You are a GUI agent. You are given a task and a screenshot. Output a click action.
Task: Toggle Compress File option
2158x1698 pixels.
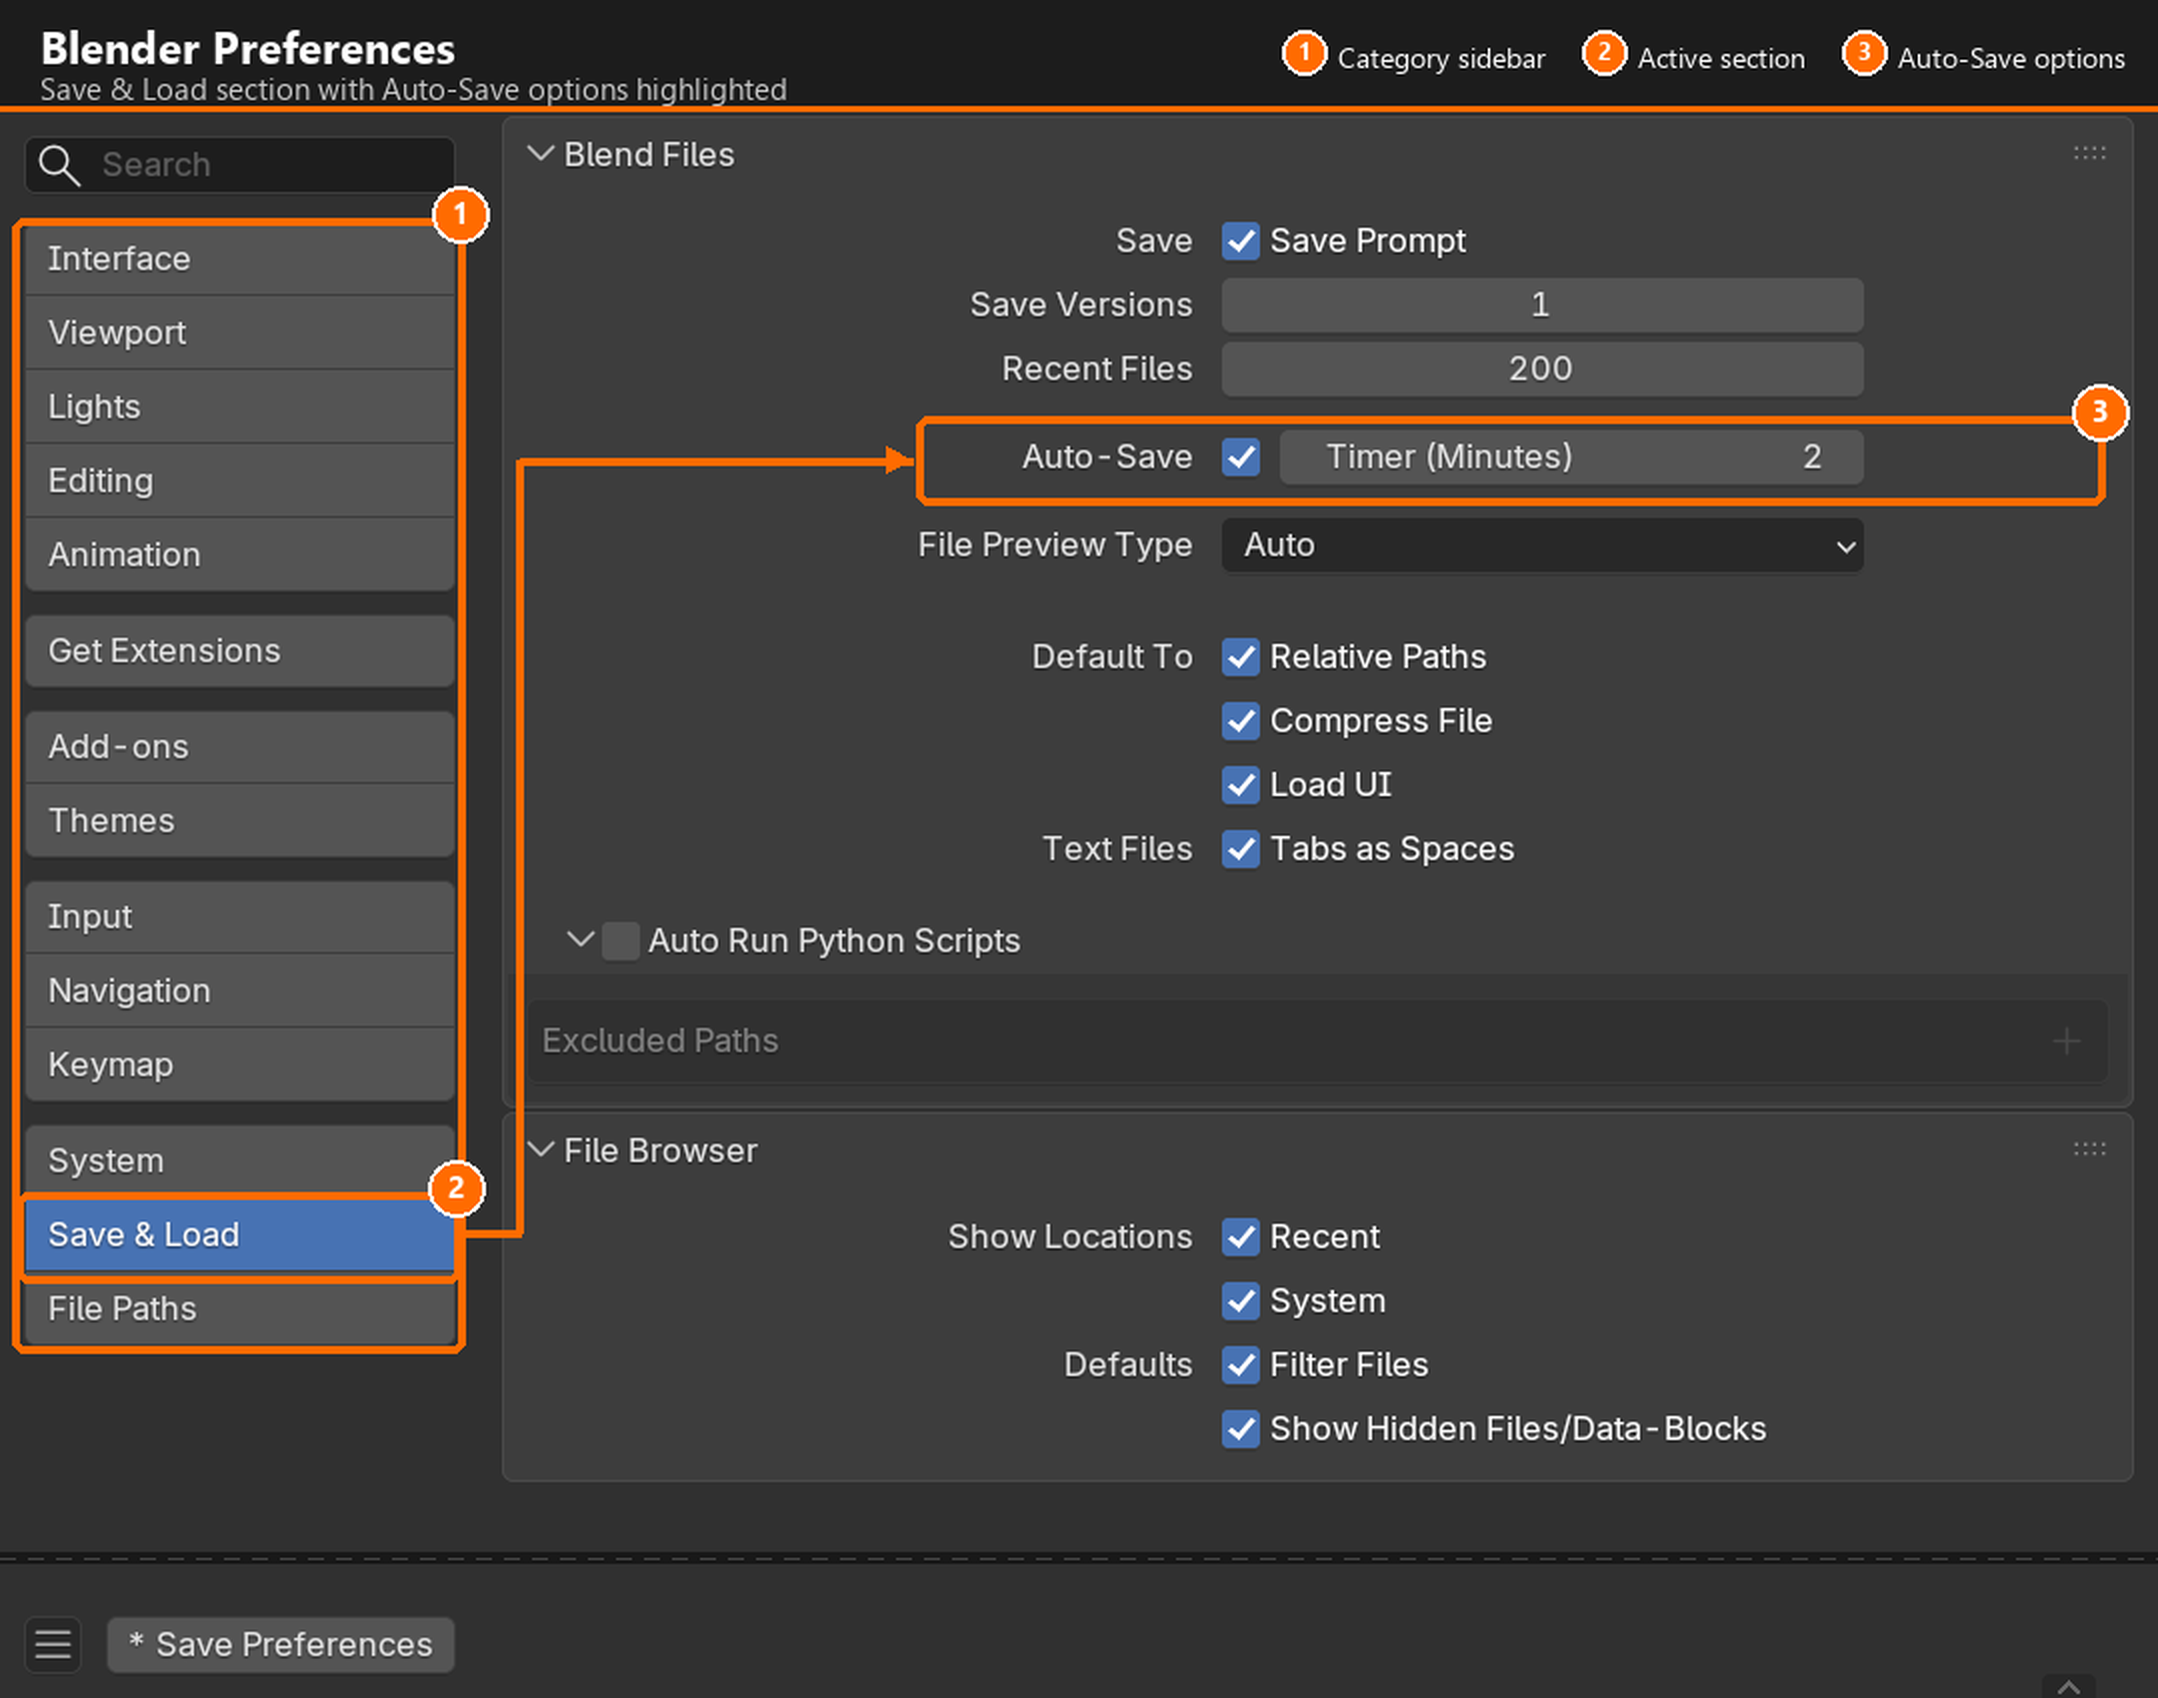point(1240,721)
